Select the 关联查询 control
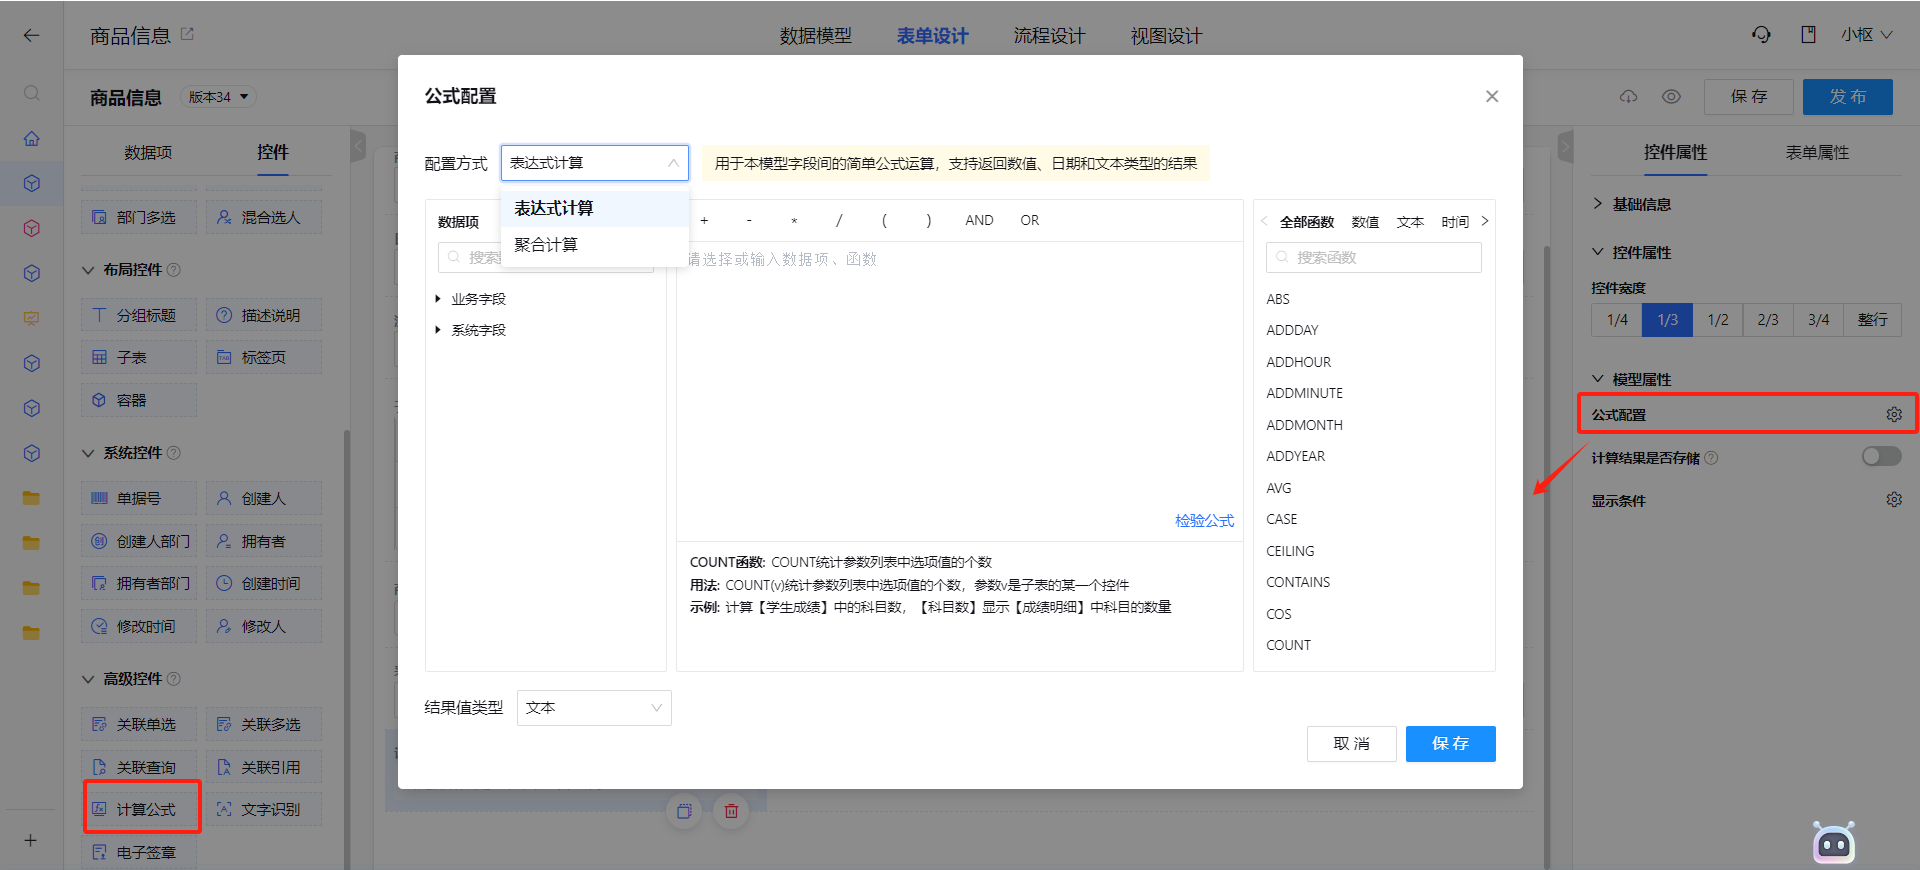 tap(139, 767)
